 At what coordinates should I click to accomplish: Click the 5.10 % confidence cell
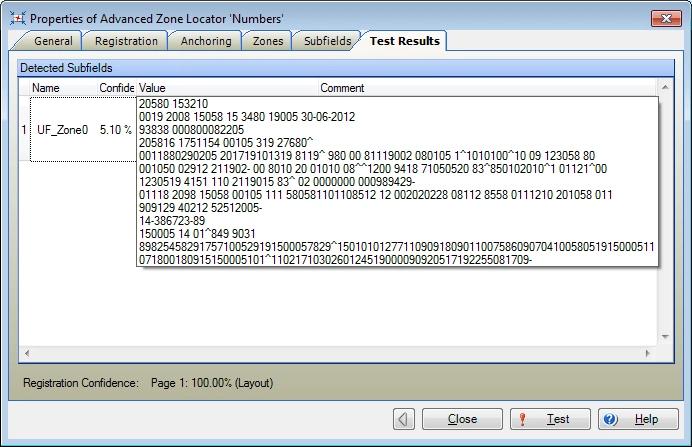click(x=115, y=130)
